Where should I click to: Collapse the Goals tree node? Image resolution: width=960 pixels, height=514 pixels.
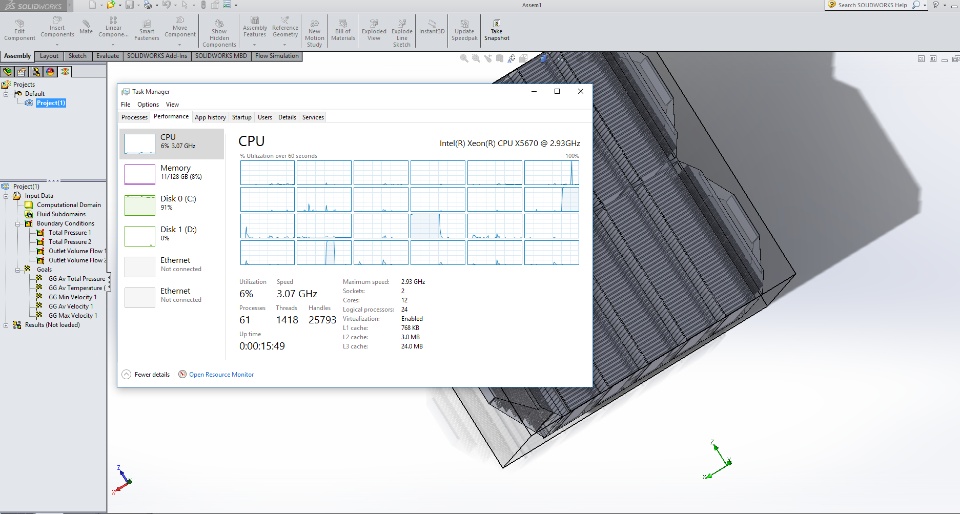(17, 270)
